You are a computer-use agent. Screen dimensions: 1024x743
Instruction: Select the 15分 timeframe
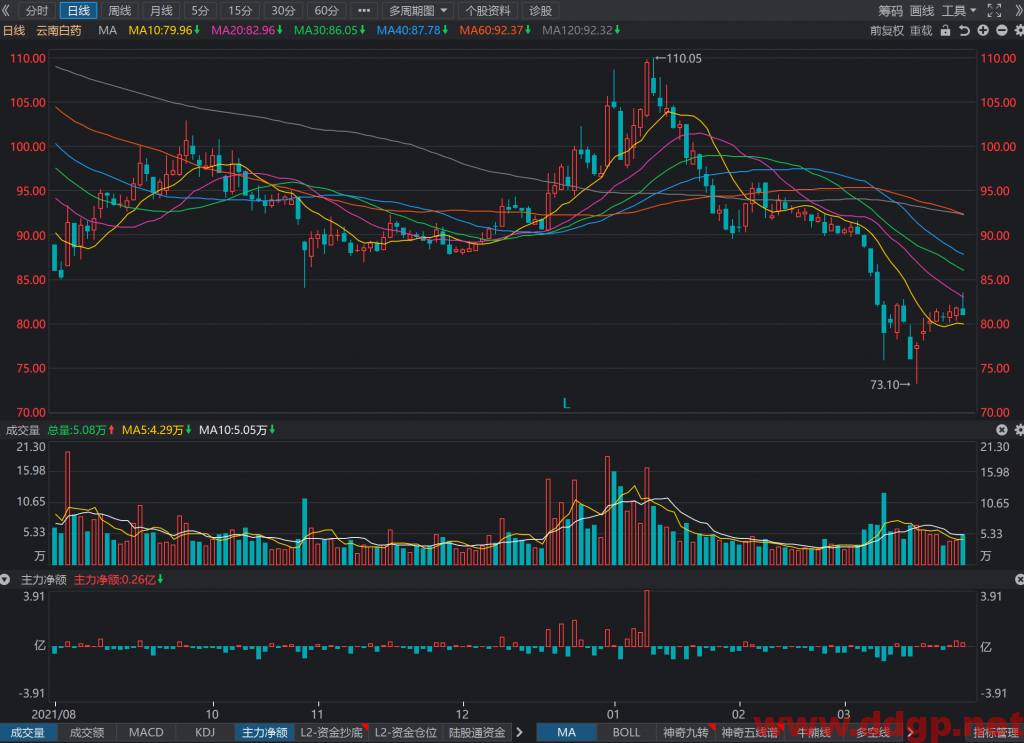coord(240,10)
